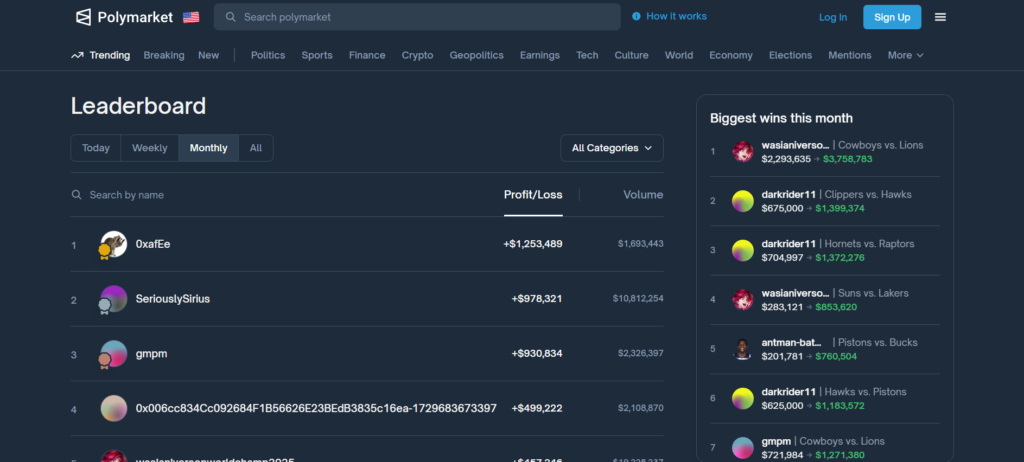Go to Elections markets
Viewport: 1024px width, 462px height.
tap(790, 56)
